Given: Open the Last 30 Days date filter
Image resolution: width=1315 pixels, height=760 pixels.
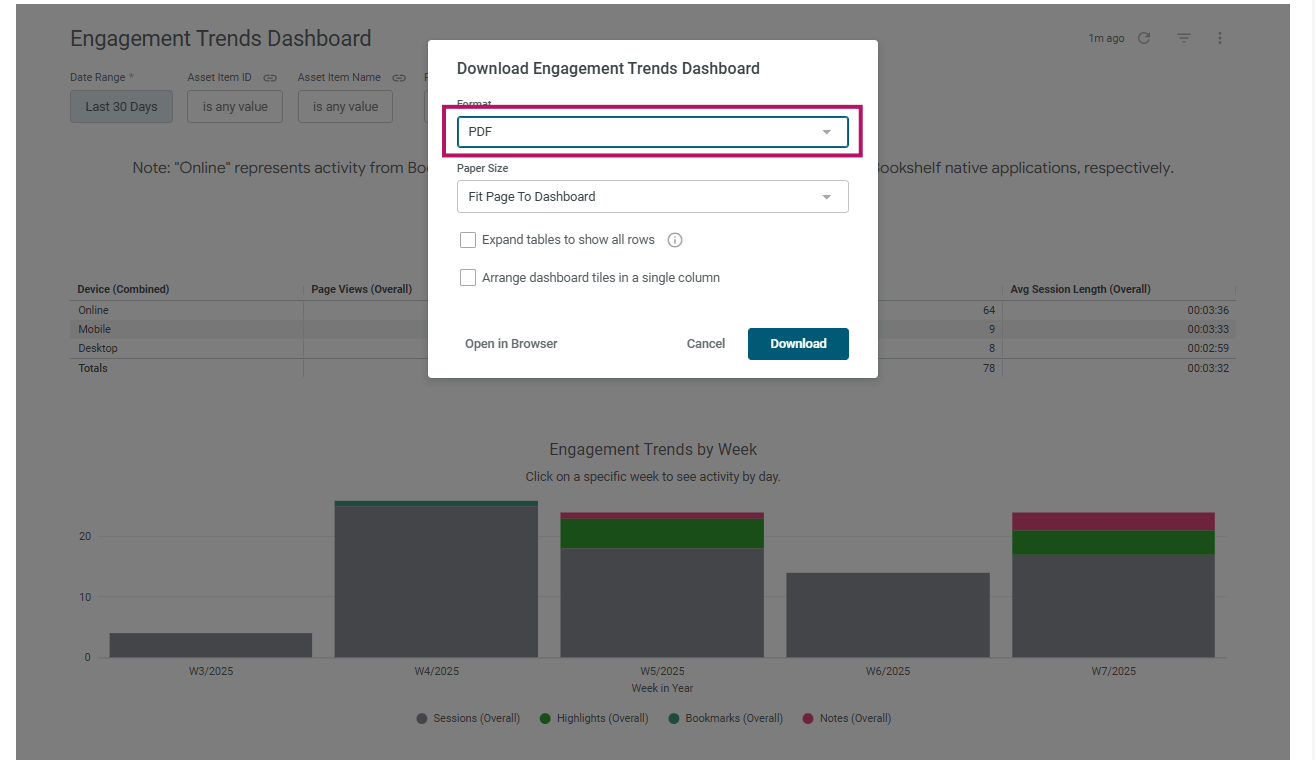Looking at the screenshot, I should point(121,107).
